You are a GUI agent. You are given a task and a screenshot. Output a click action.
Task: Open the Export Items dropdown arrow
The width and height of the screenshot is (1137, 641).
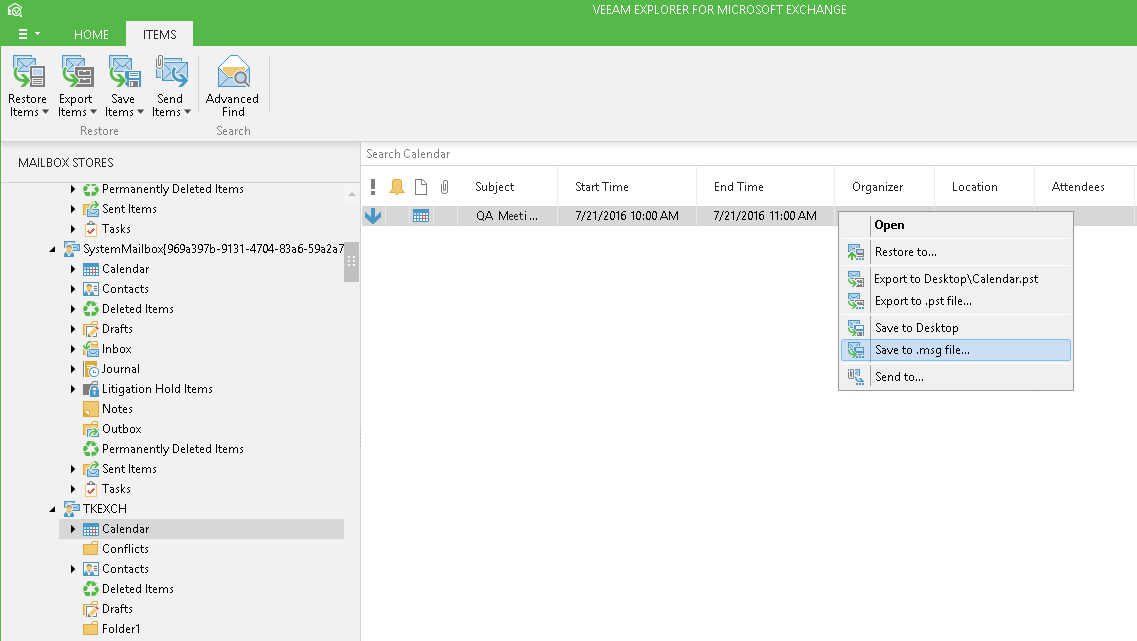93,112
